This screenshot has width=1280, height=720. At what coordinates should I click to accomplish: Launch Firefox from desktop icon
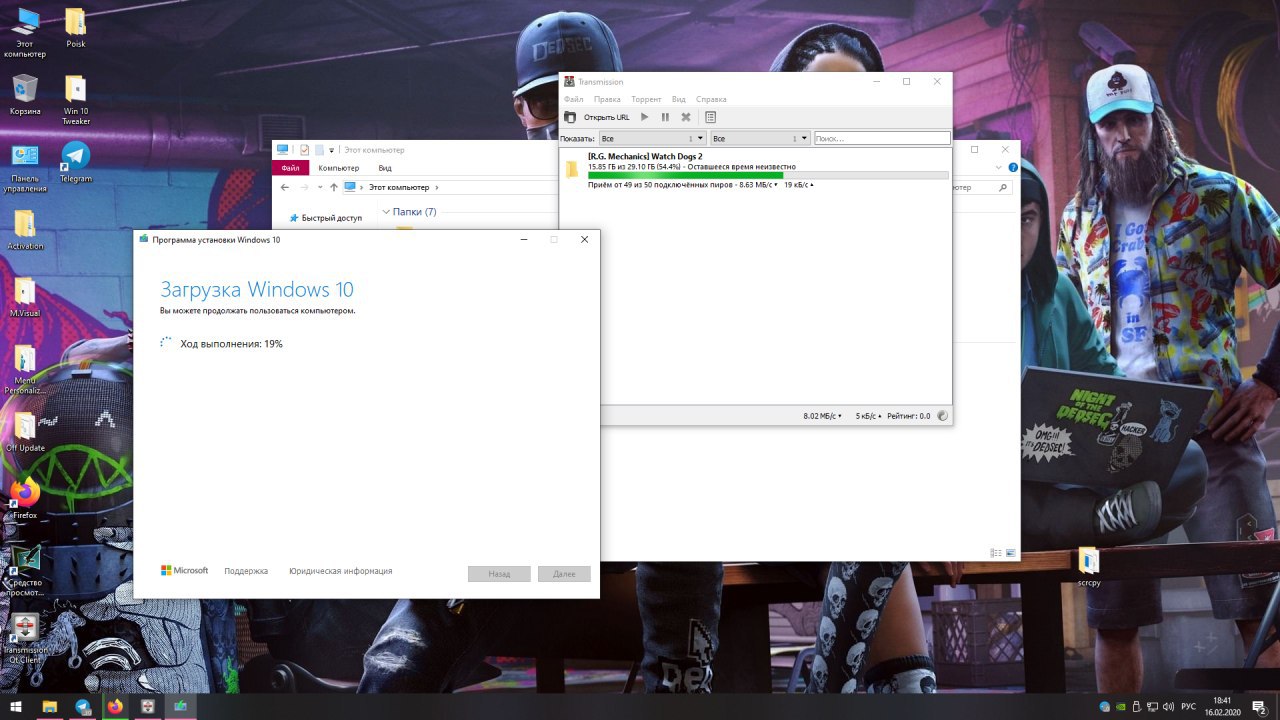25,499
